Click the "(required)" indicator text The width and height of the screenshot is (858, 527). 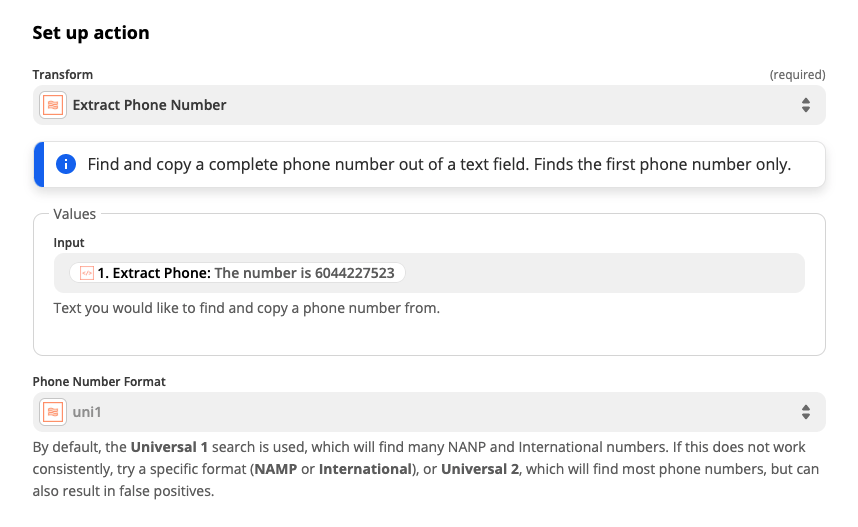click(x=797, y=74)
